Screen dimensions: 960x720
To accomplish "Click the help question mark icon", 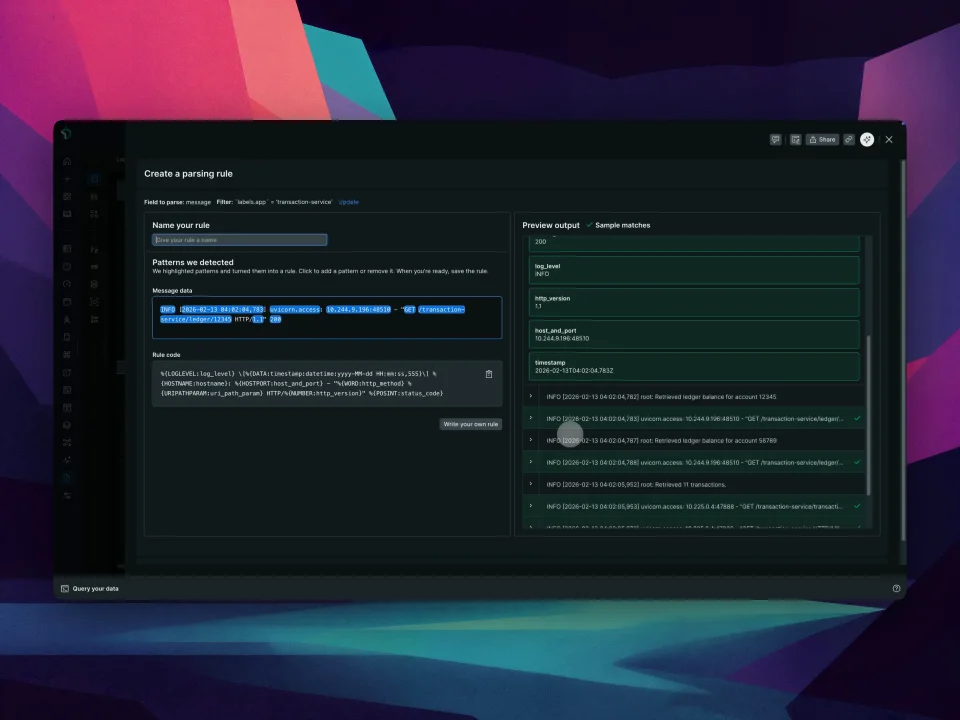I will pyautogui.click(x=896, y=588).
